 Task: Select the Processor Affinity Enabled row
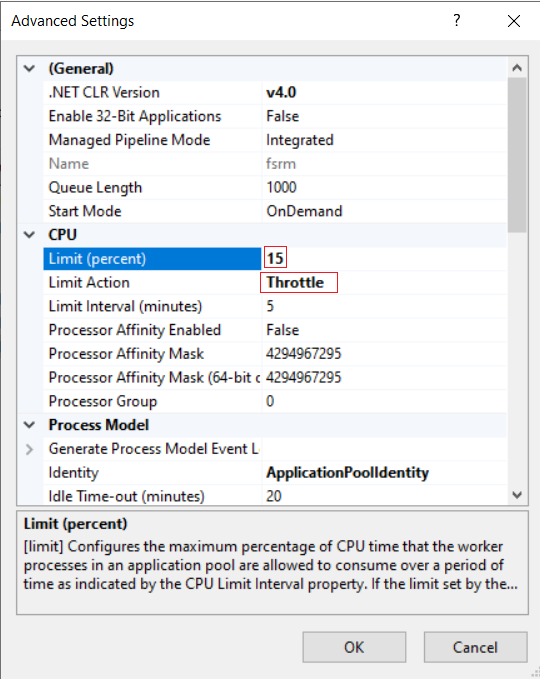(275, 330)
